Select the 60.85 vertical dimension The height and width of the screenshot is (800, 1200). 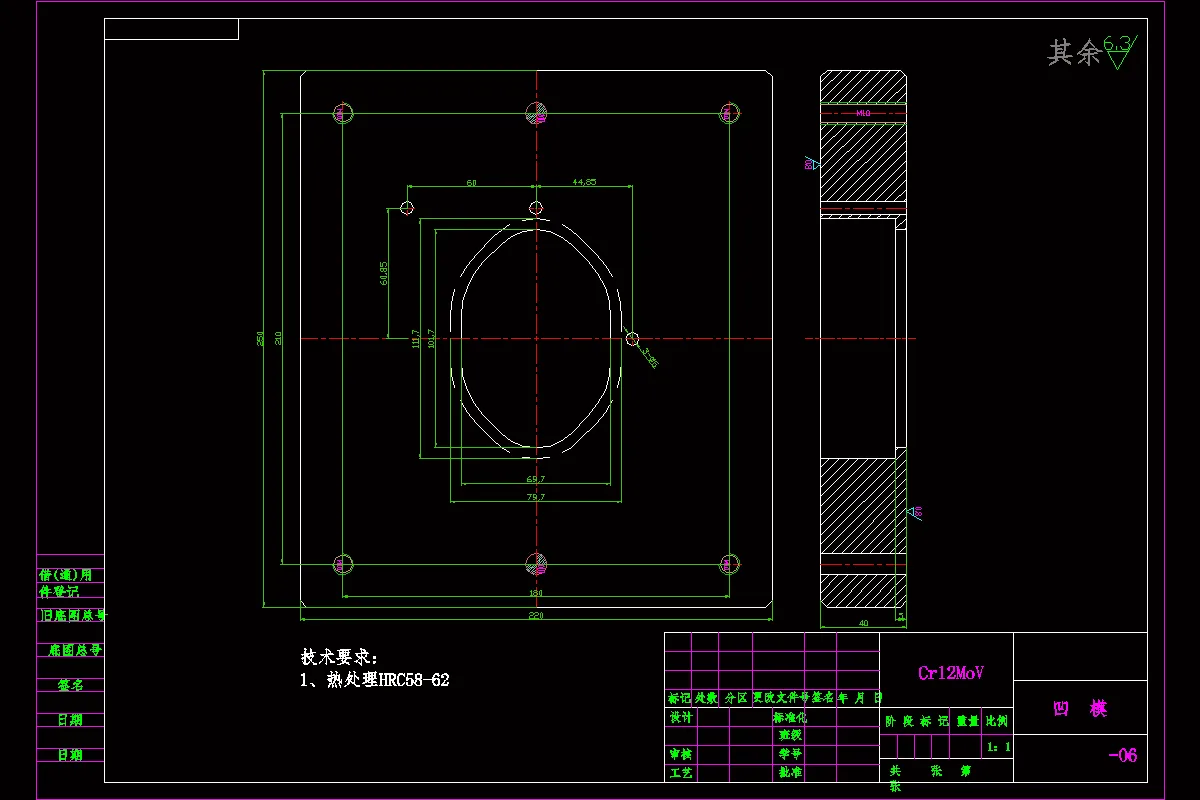pyautogui.click(x=384, y=273)
